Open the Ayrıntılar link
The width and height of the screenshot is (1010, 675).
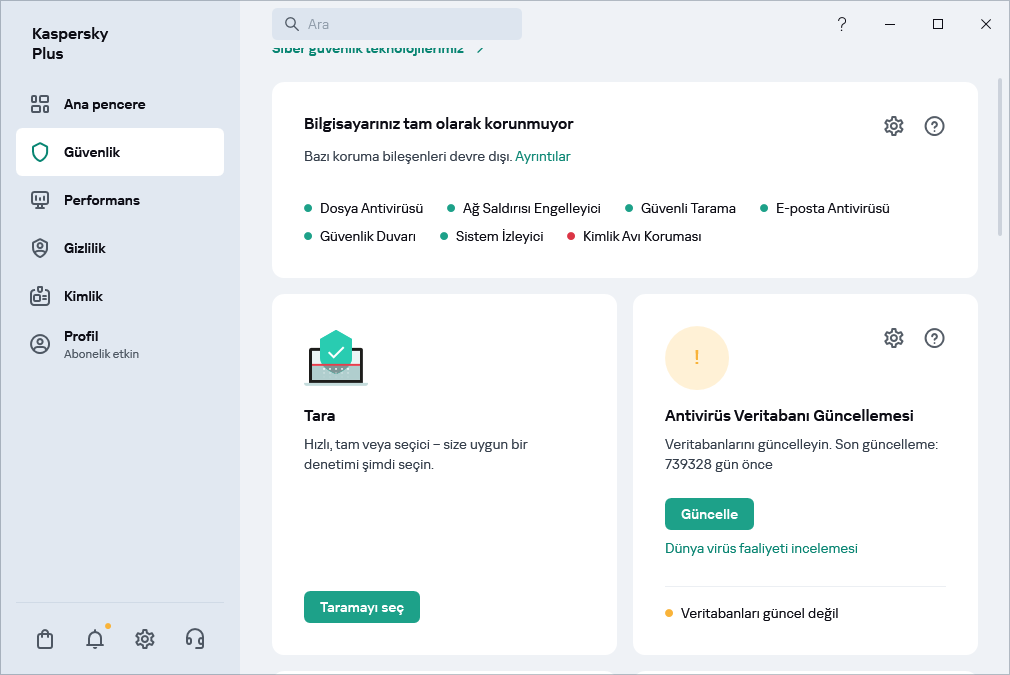pos(542,156)
